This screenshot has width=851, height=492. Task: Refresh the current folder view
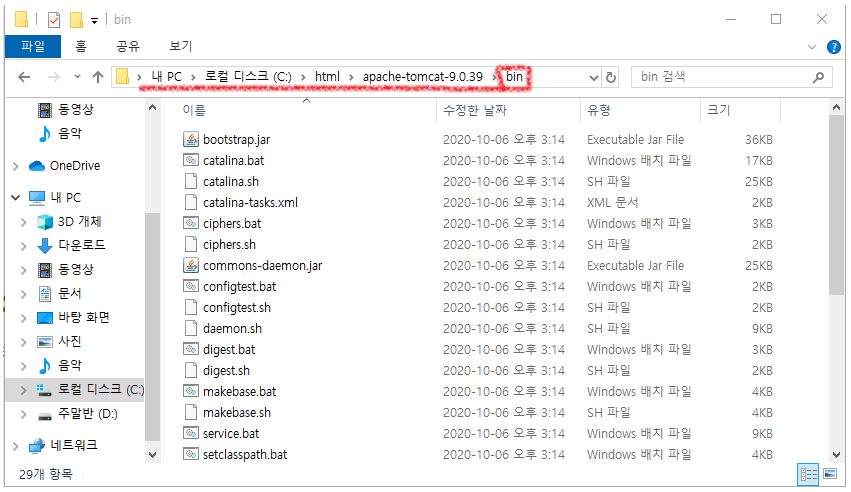pos(611,78)
